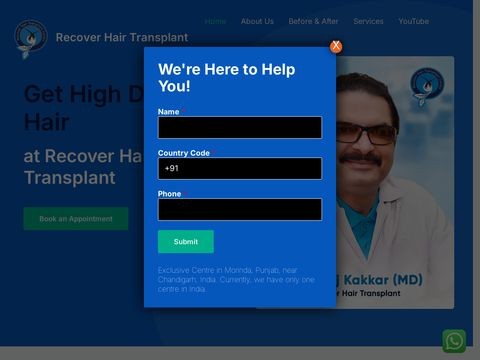Click the Book an Appointment button
The width and height of the screenshot is (480, 360).
click(76, 219)
